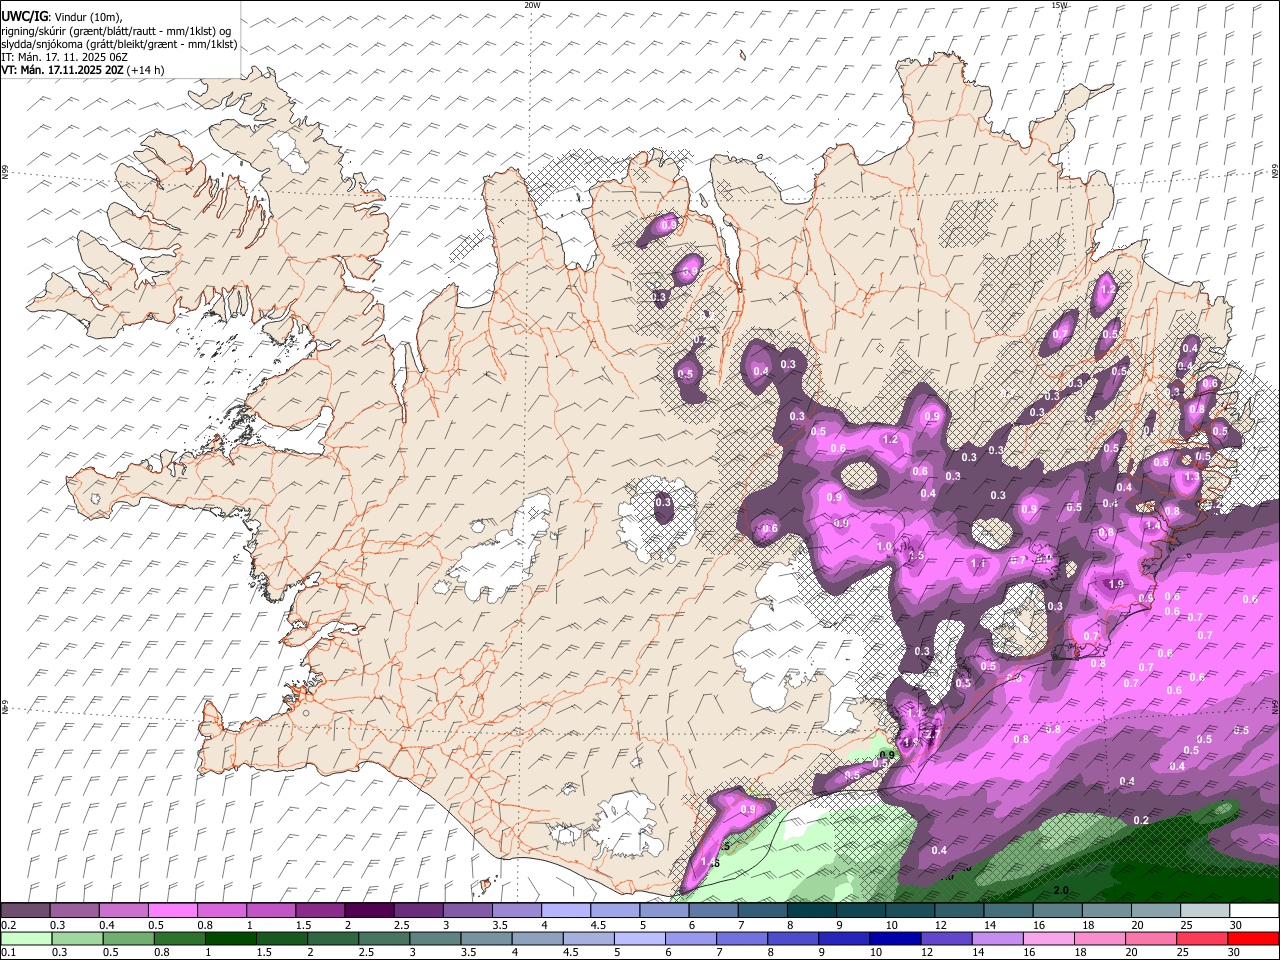Click the '1.9' precipitation value on the map
The image size is (1280, 960).
[1116, 584]
